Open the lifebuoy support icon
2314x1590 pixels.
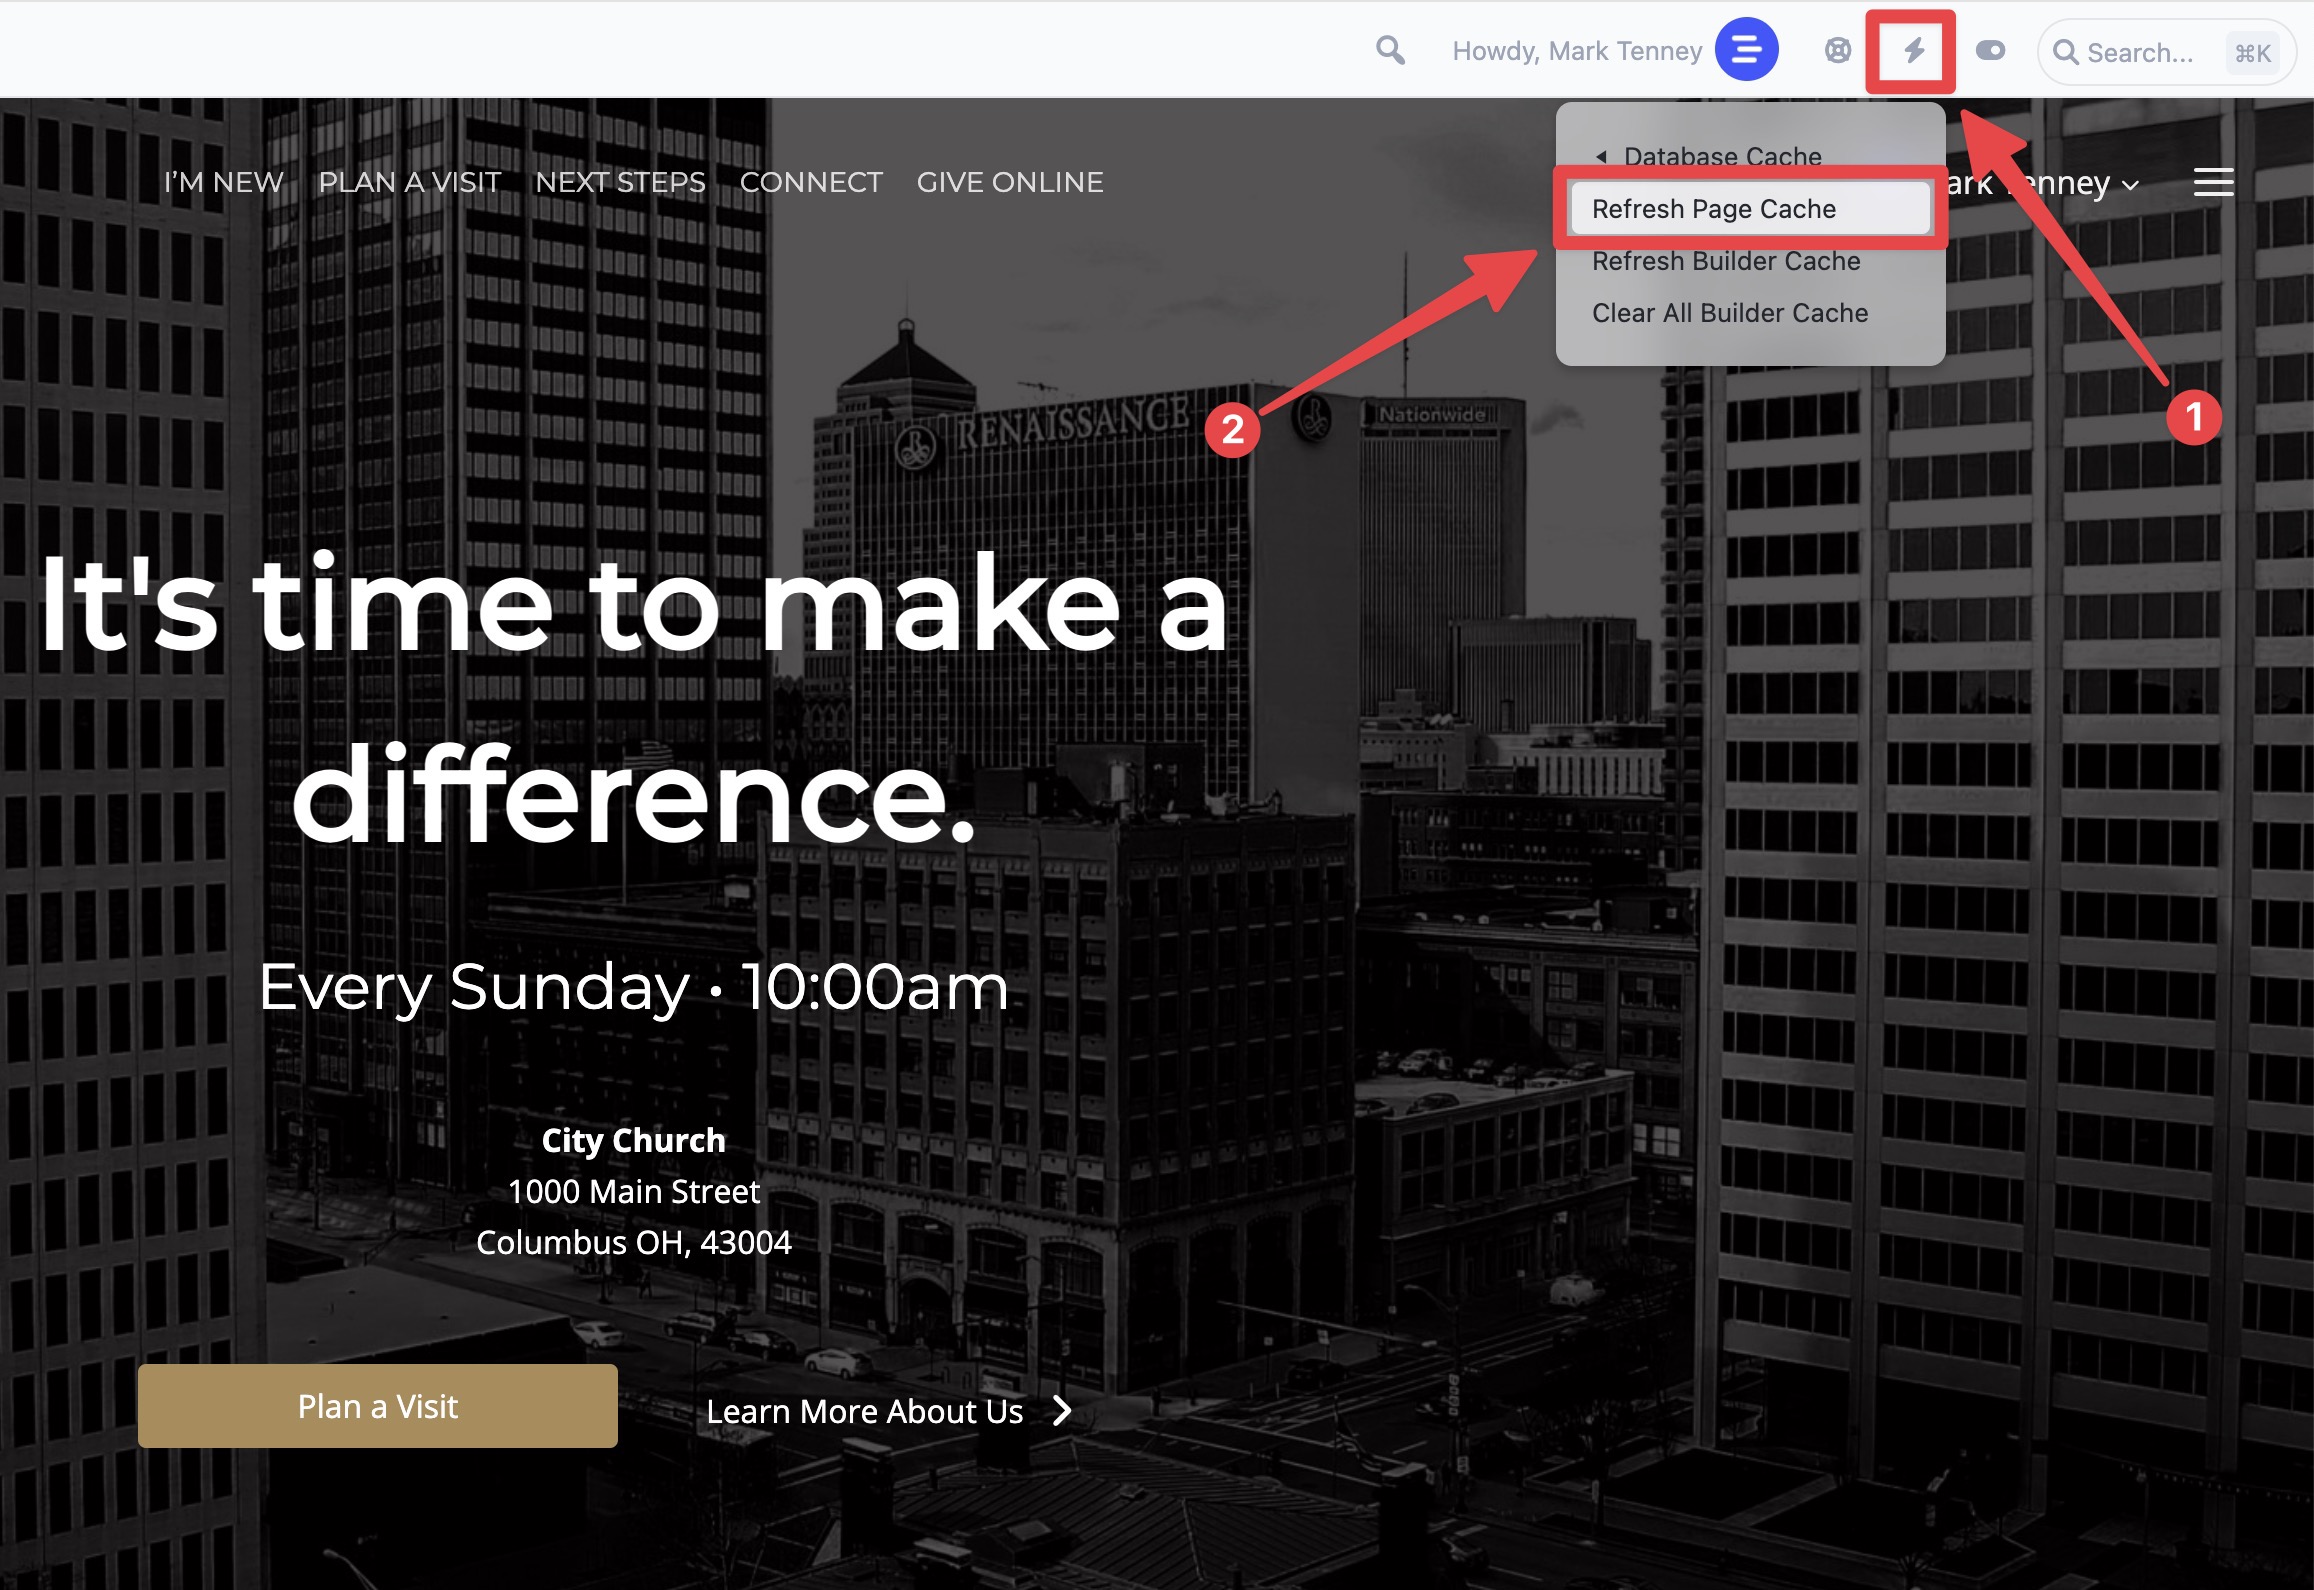[x=1837, y=50]
